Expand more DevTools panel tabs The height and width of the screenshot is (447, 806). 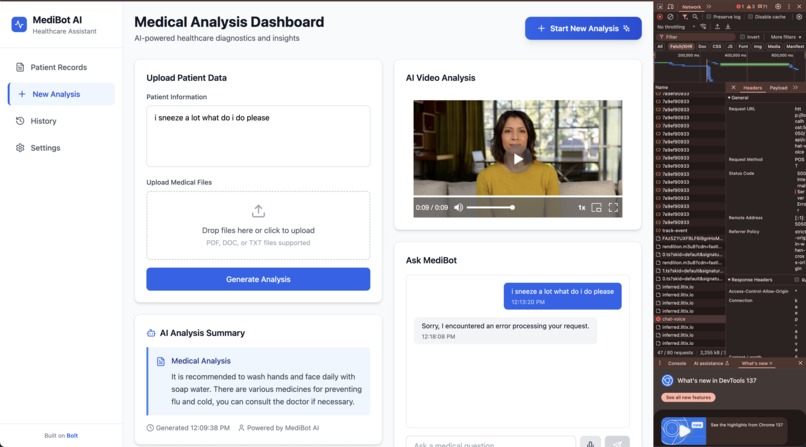[709, 7]
